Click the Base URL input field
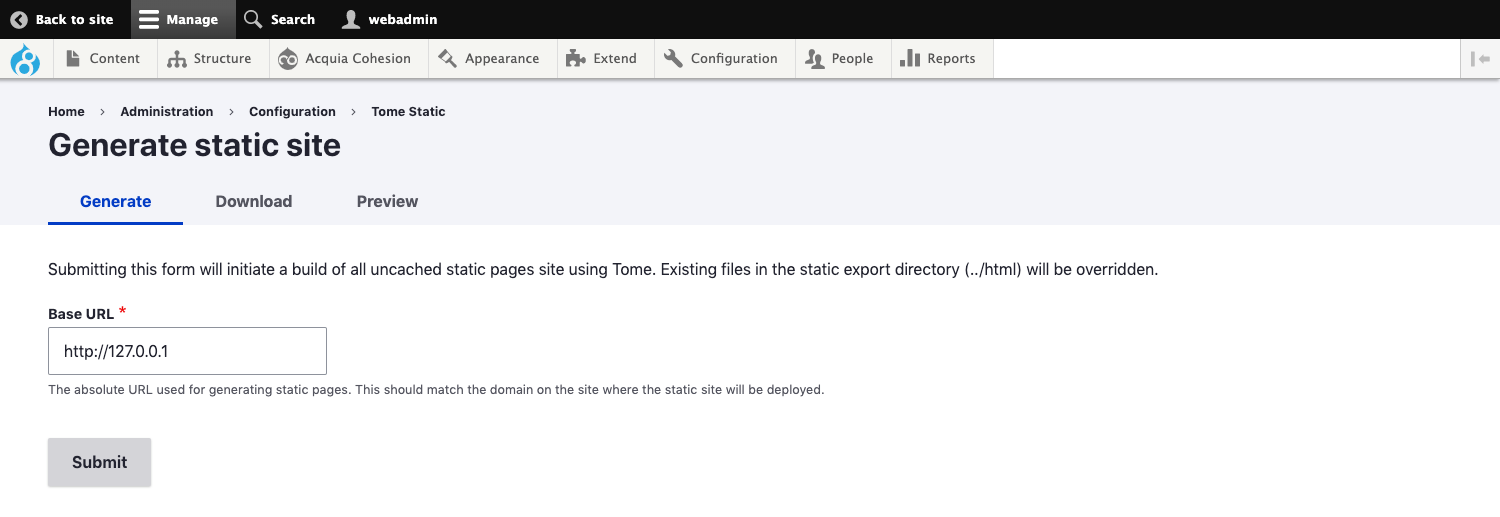Viewport: 1500px width, 517px height. click(187, 351)
